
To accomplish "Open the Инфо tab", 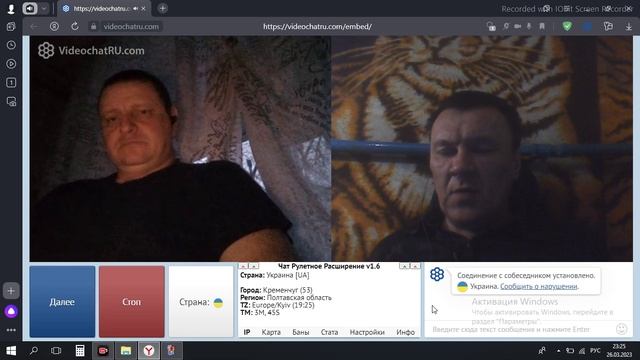I will pos(405,332).
